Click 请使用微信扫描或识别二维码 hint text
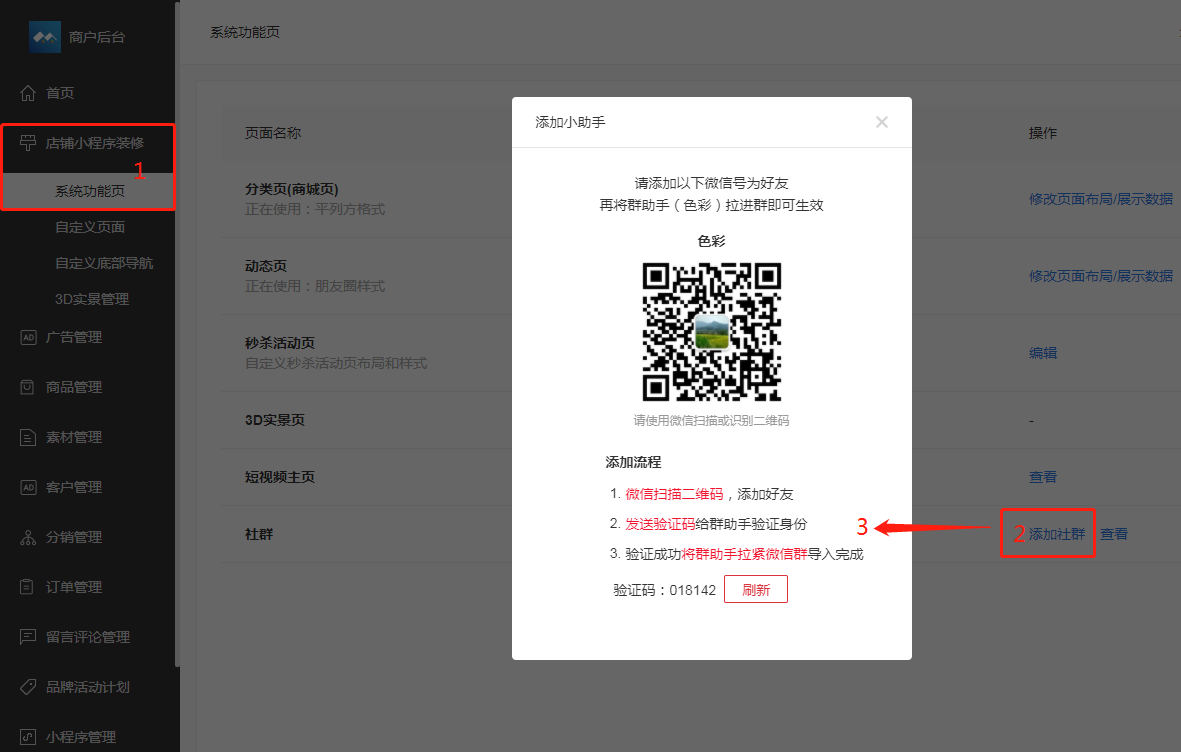The height and width of the screenshot is (752, 1181). coord(711,420)
